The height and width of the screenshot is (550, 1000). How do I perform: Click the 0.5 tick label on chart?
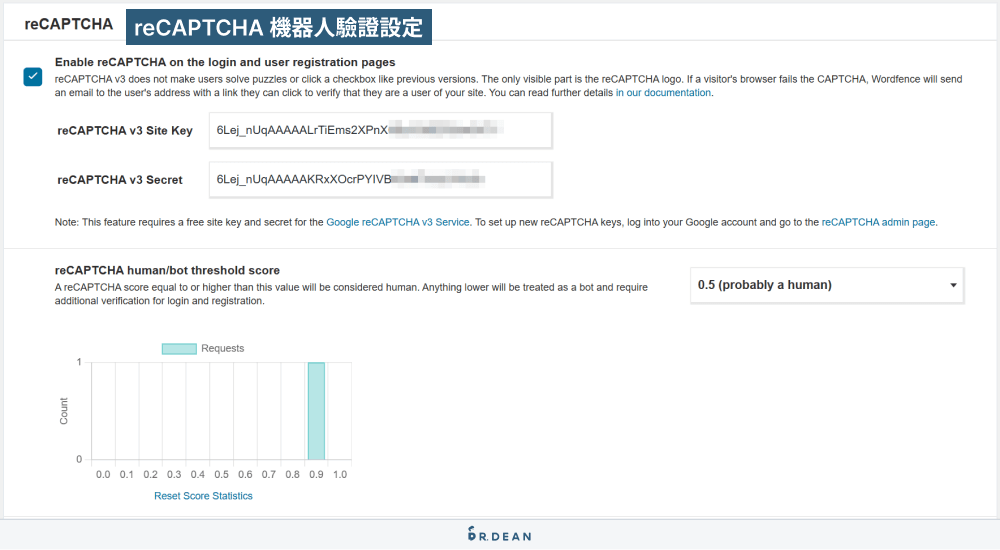click(221, 475)
